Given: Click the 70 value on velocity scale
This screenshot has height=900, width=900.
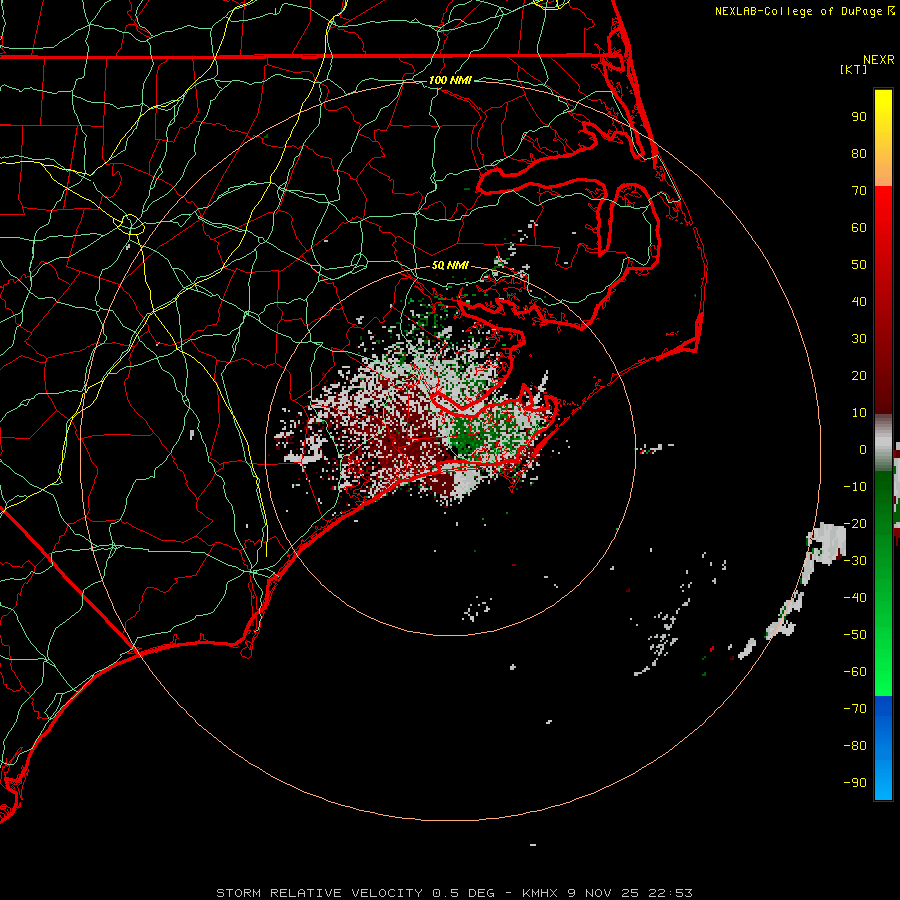Looking at the screenshot, I should [x=859, y=191].
